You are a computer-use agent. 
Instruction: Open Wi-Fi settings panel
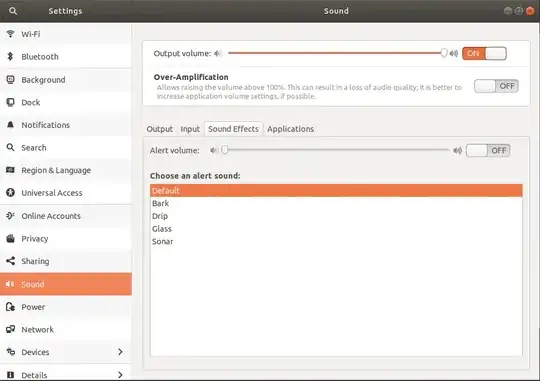pyautogui.click(x=66, y=34)
